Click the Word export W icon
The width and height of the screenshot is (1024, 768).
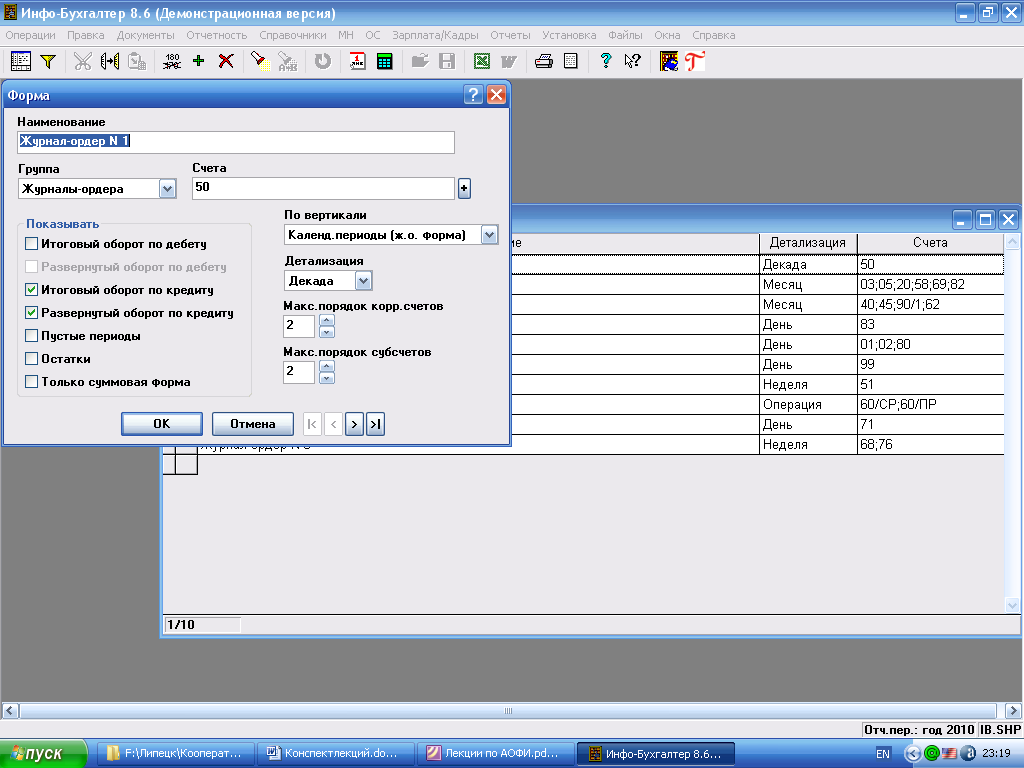(x=509, y=61)
